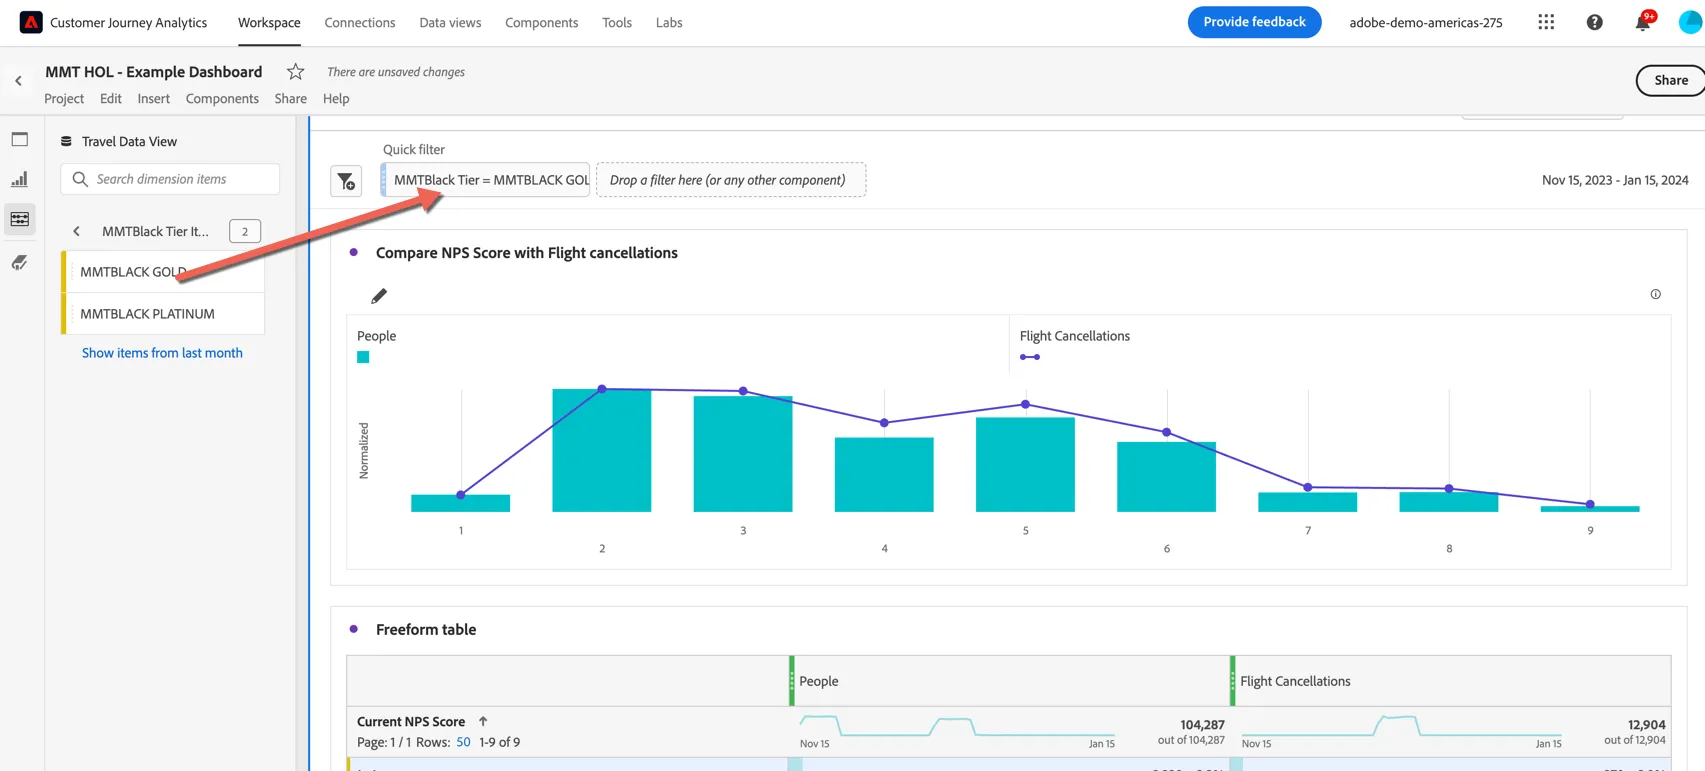Open the user profile avatar
The height and width of the screenshot is (771, 1705).
(x=1690, y=22)
